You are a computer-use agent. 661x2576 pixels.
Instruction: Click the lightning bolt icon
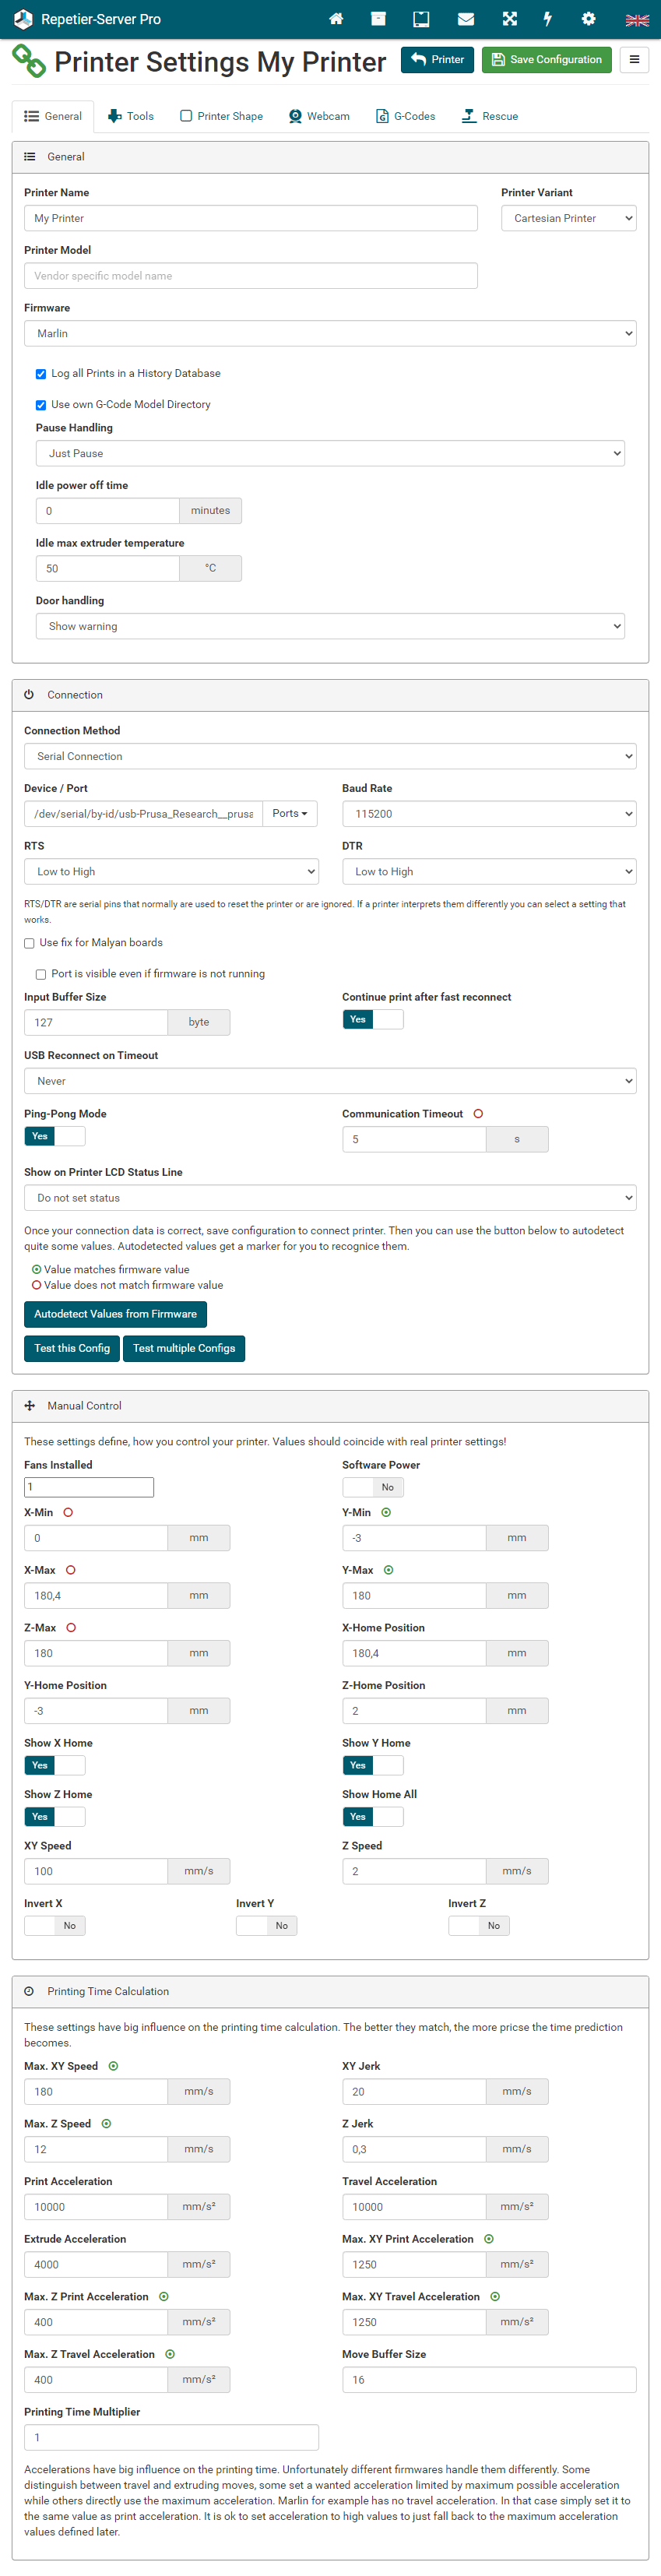(547, 19)
